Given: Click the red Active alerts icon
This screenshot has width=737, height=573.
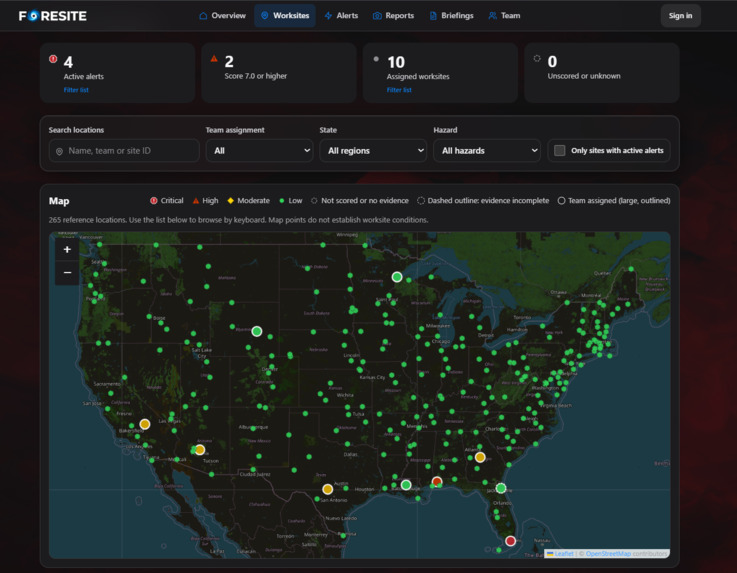Looking at the screenshot, I should pos(53,59).
